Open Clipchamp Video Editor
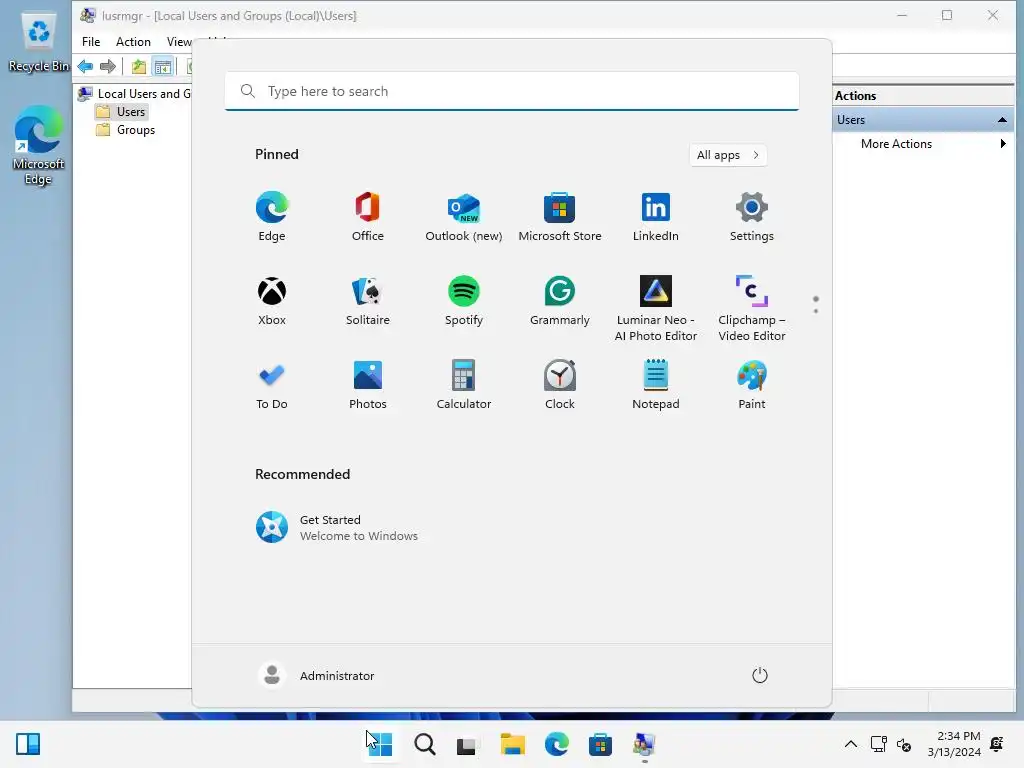Image resolution: width=1024 pixels, height=768 pixels. coord(752,308)
